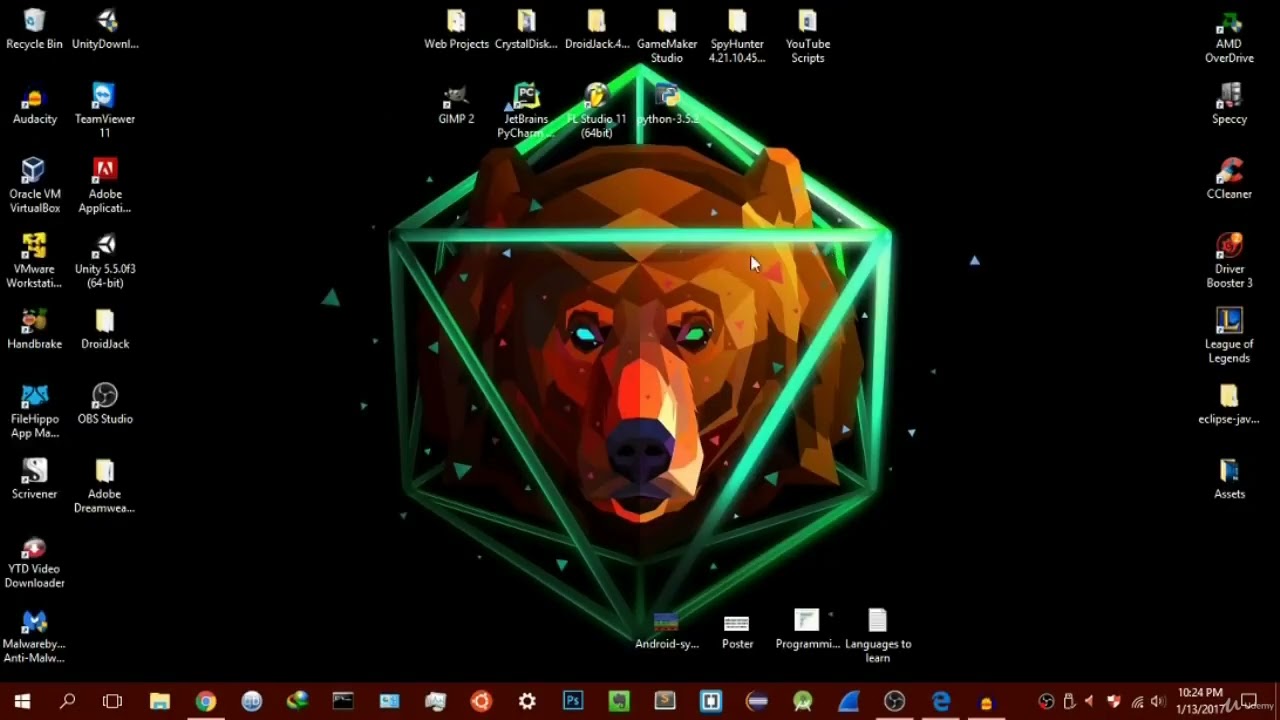Launch Photoshop from the taskbar
The width and height of the screenshot is (1280, 720).
[573, 701]
